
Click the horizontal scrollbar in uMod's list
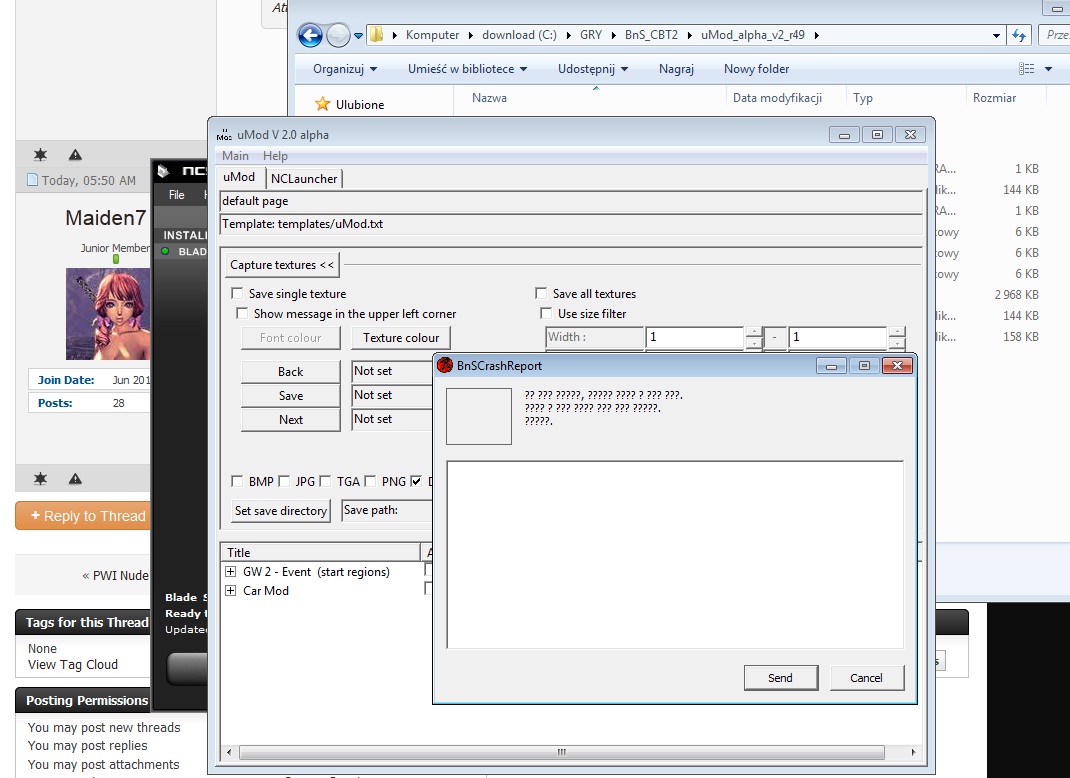tap(560, 752)
